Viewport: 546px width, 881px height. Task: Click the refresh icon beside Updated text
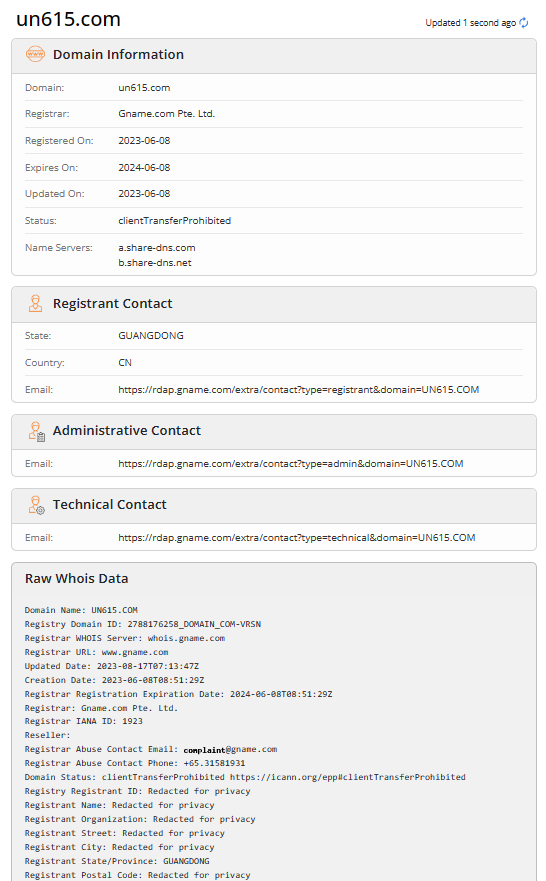[x=524, y=22]
